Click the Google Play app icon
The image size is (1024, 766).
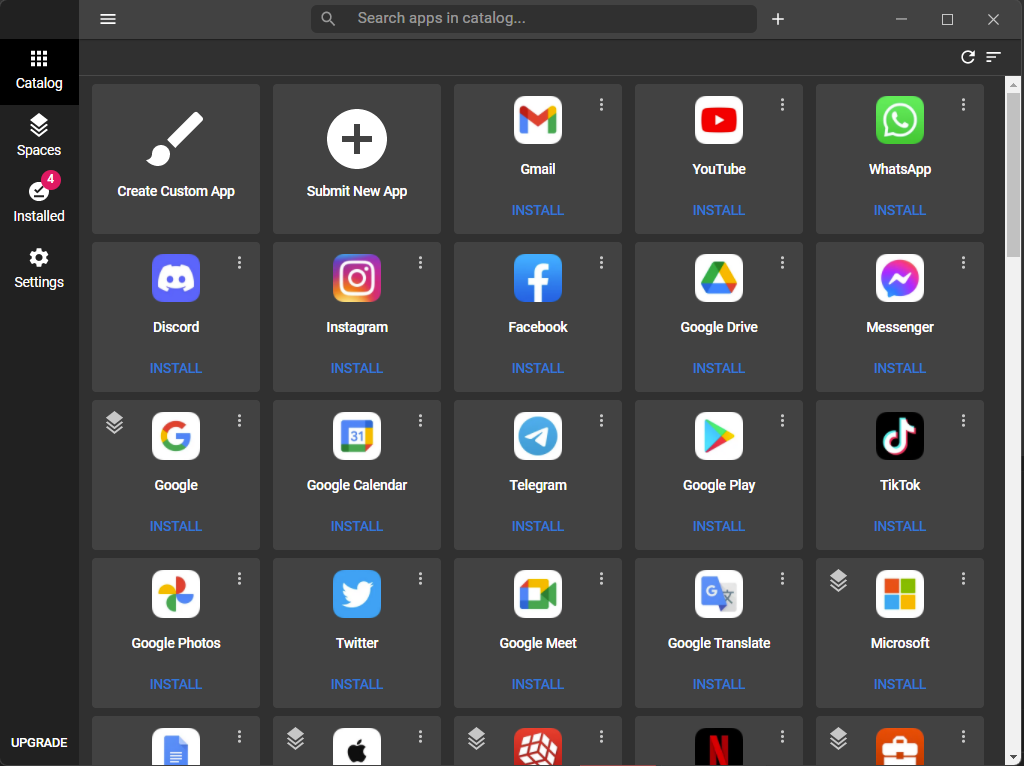718,436
